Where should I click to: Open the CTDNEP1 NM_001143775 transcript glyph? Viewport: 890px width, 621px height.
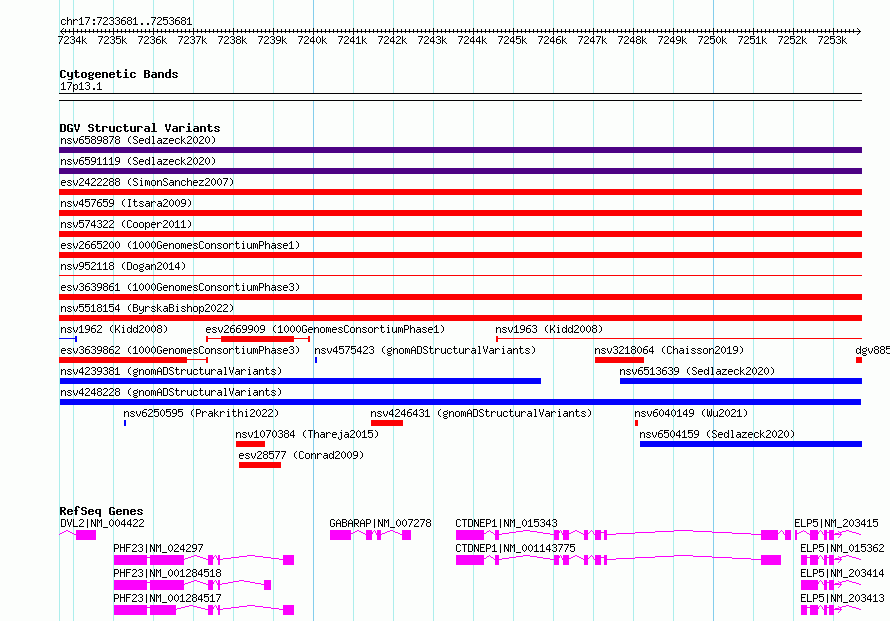(618, 560)
